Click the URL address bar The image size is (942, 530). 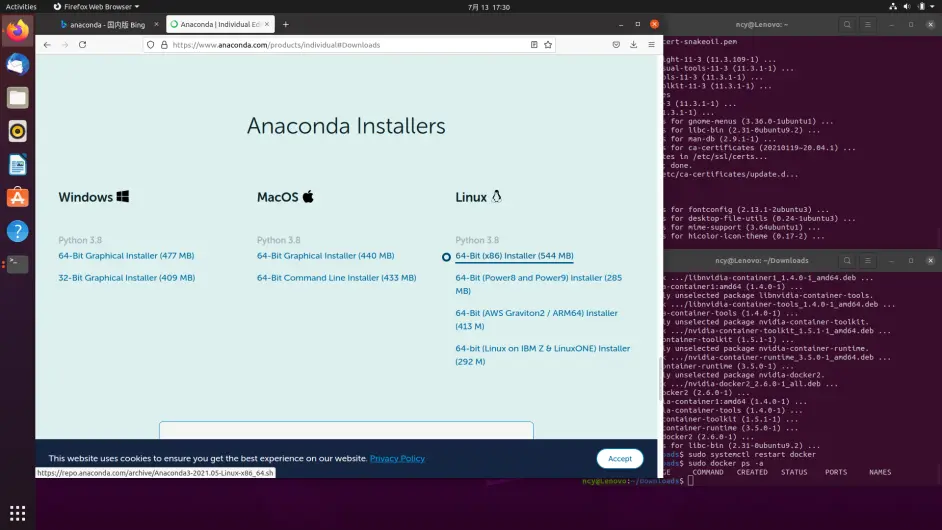(x=347, y=44)
